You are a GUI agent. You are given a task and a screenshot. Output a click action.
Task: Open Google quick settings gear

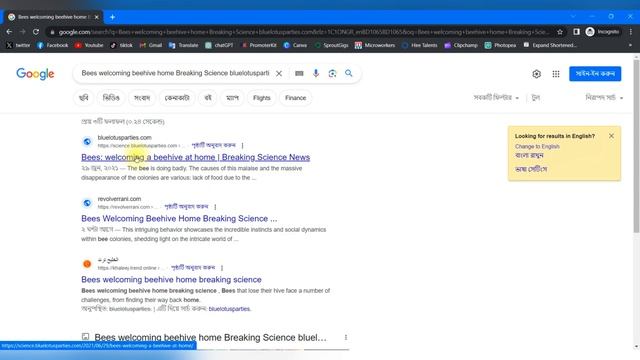pos(536,74)
